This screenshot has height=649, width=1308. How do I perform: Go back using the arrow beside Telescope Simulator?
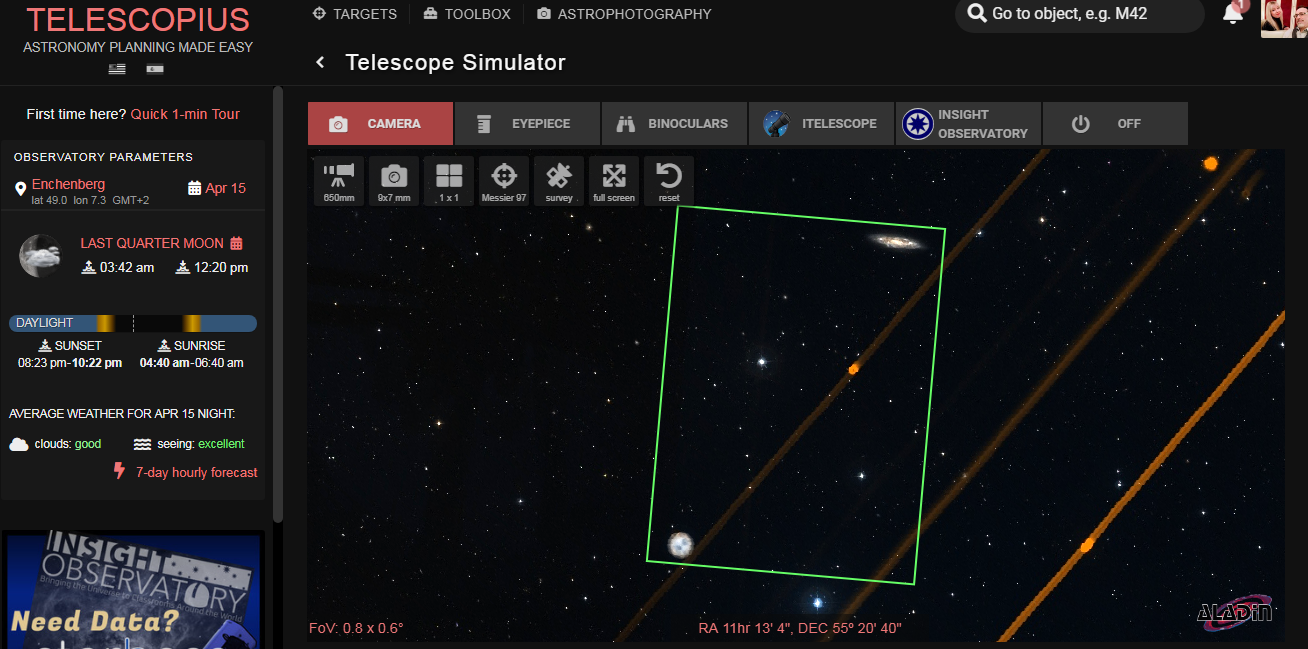coord(321,62)
